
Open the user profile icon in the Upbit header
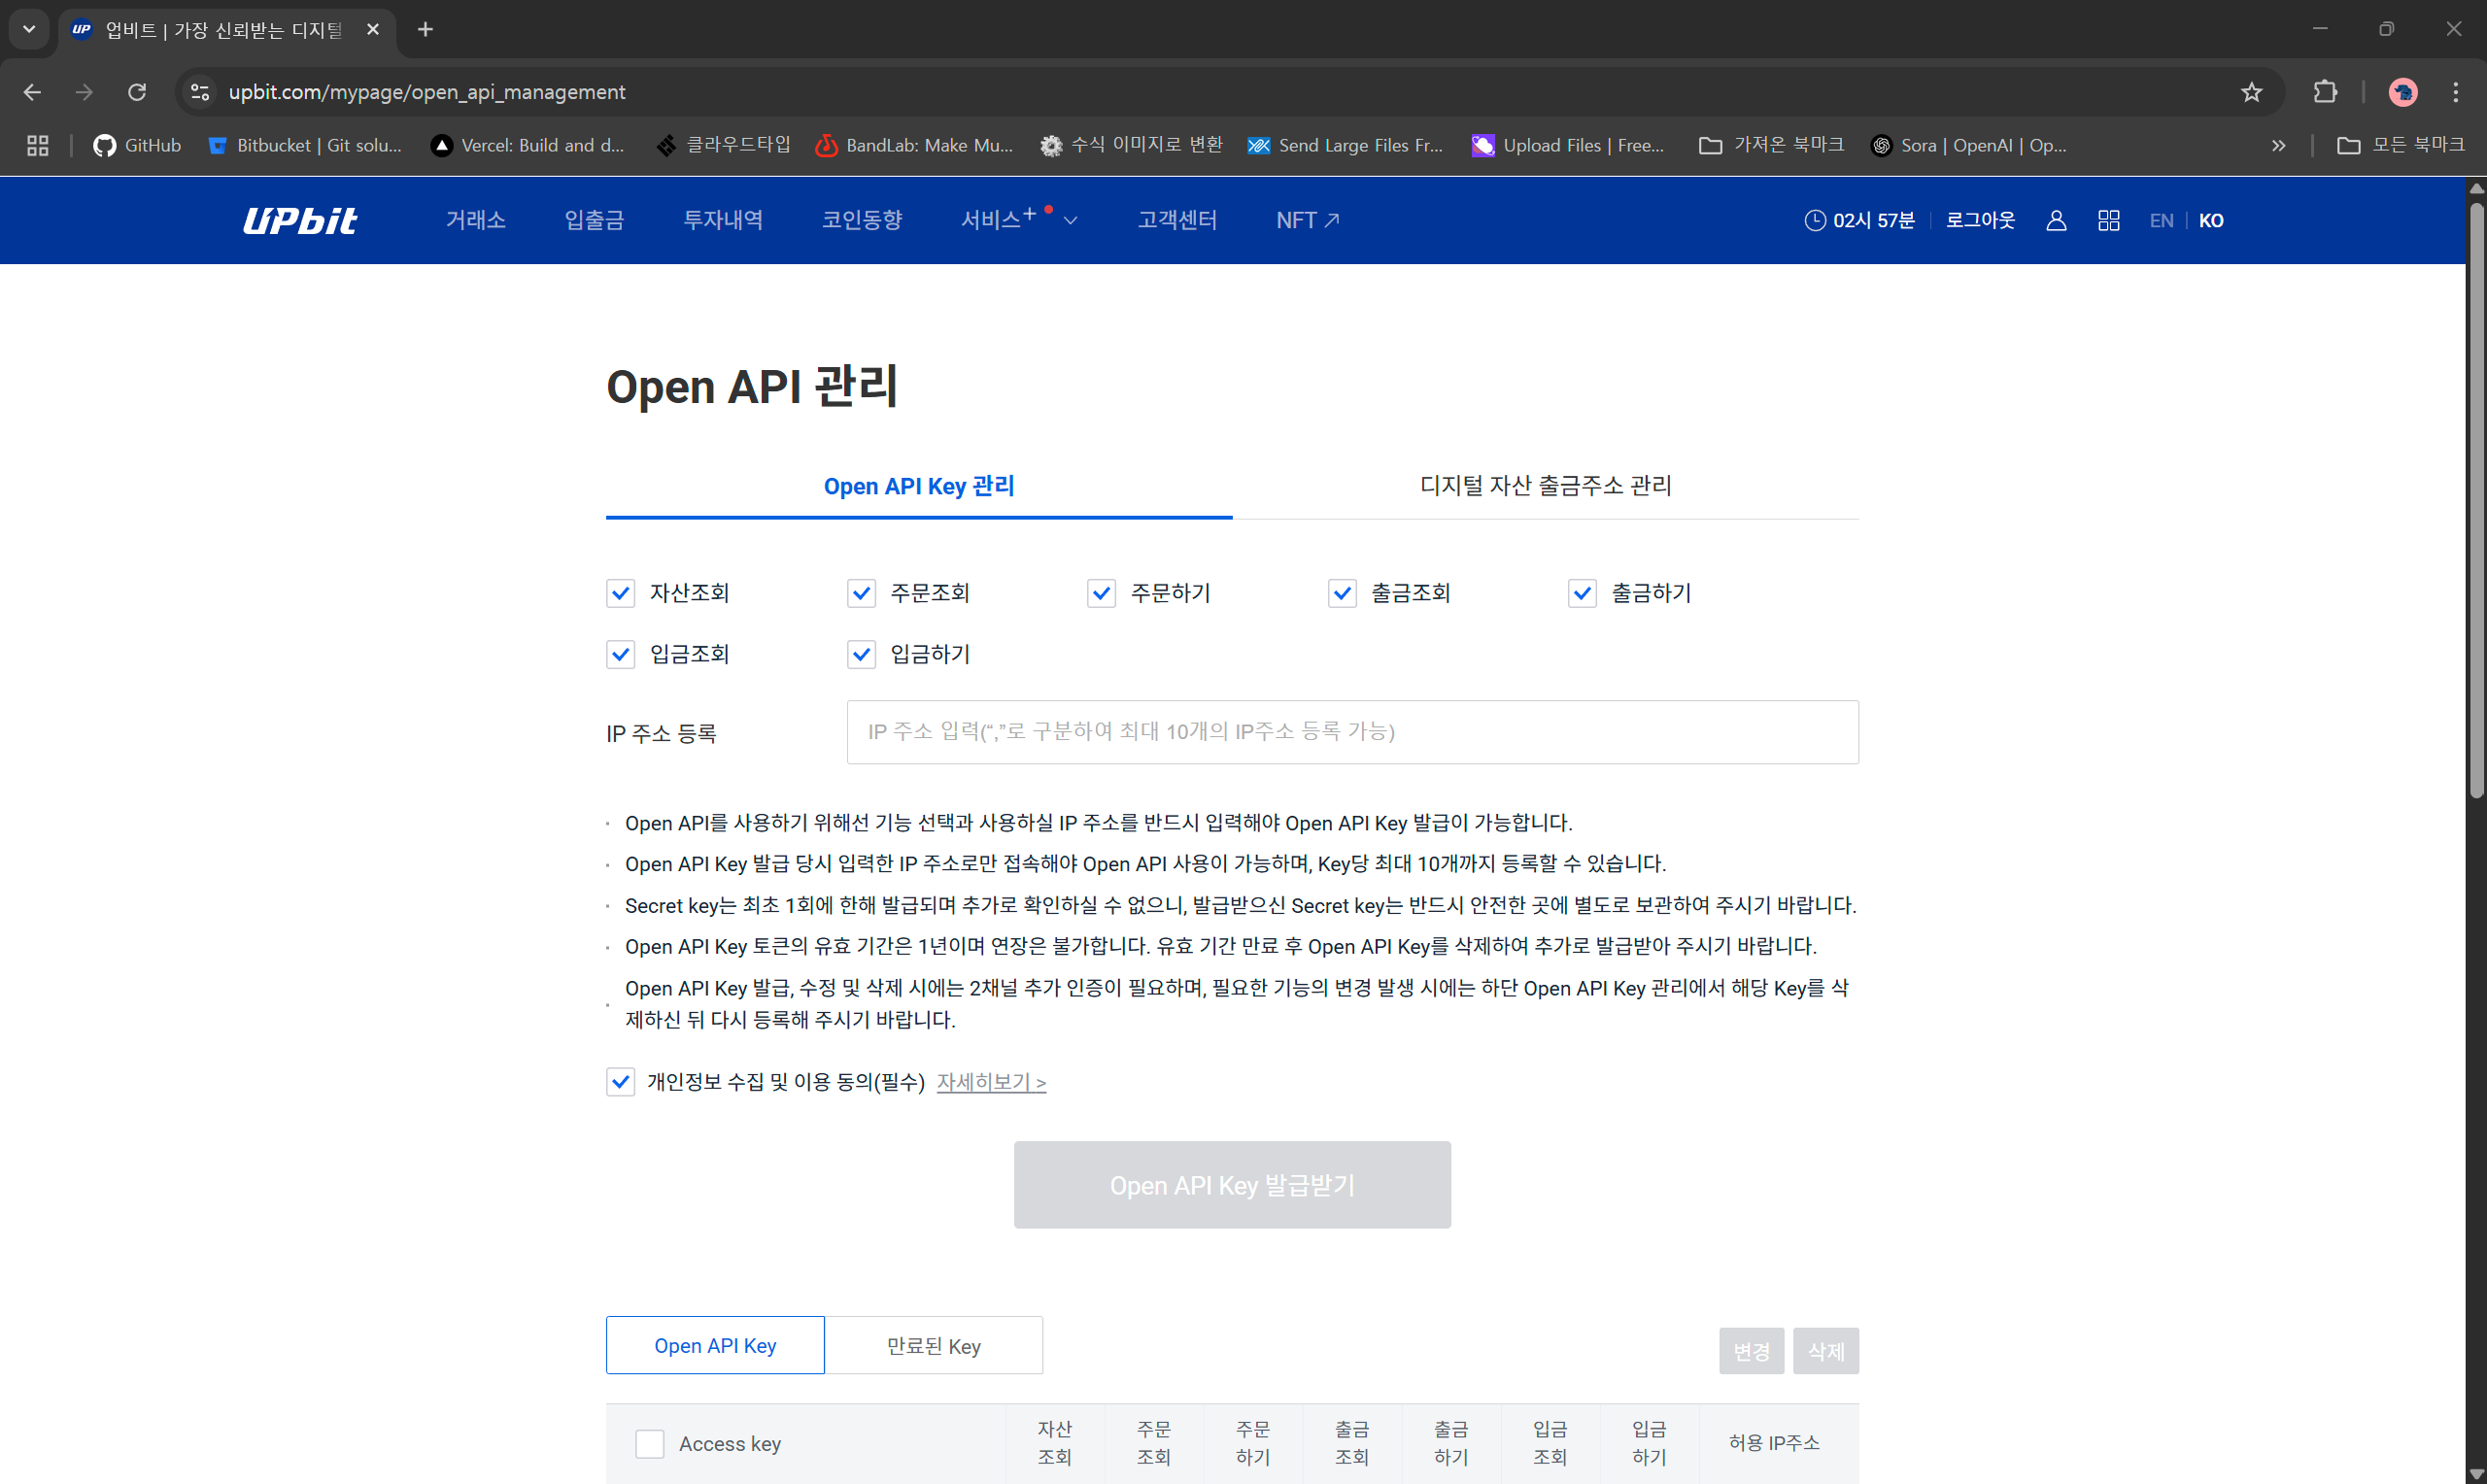[x=2056, y=220]
